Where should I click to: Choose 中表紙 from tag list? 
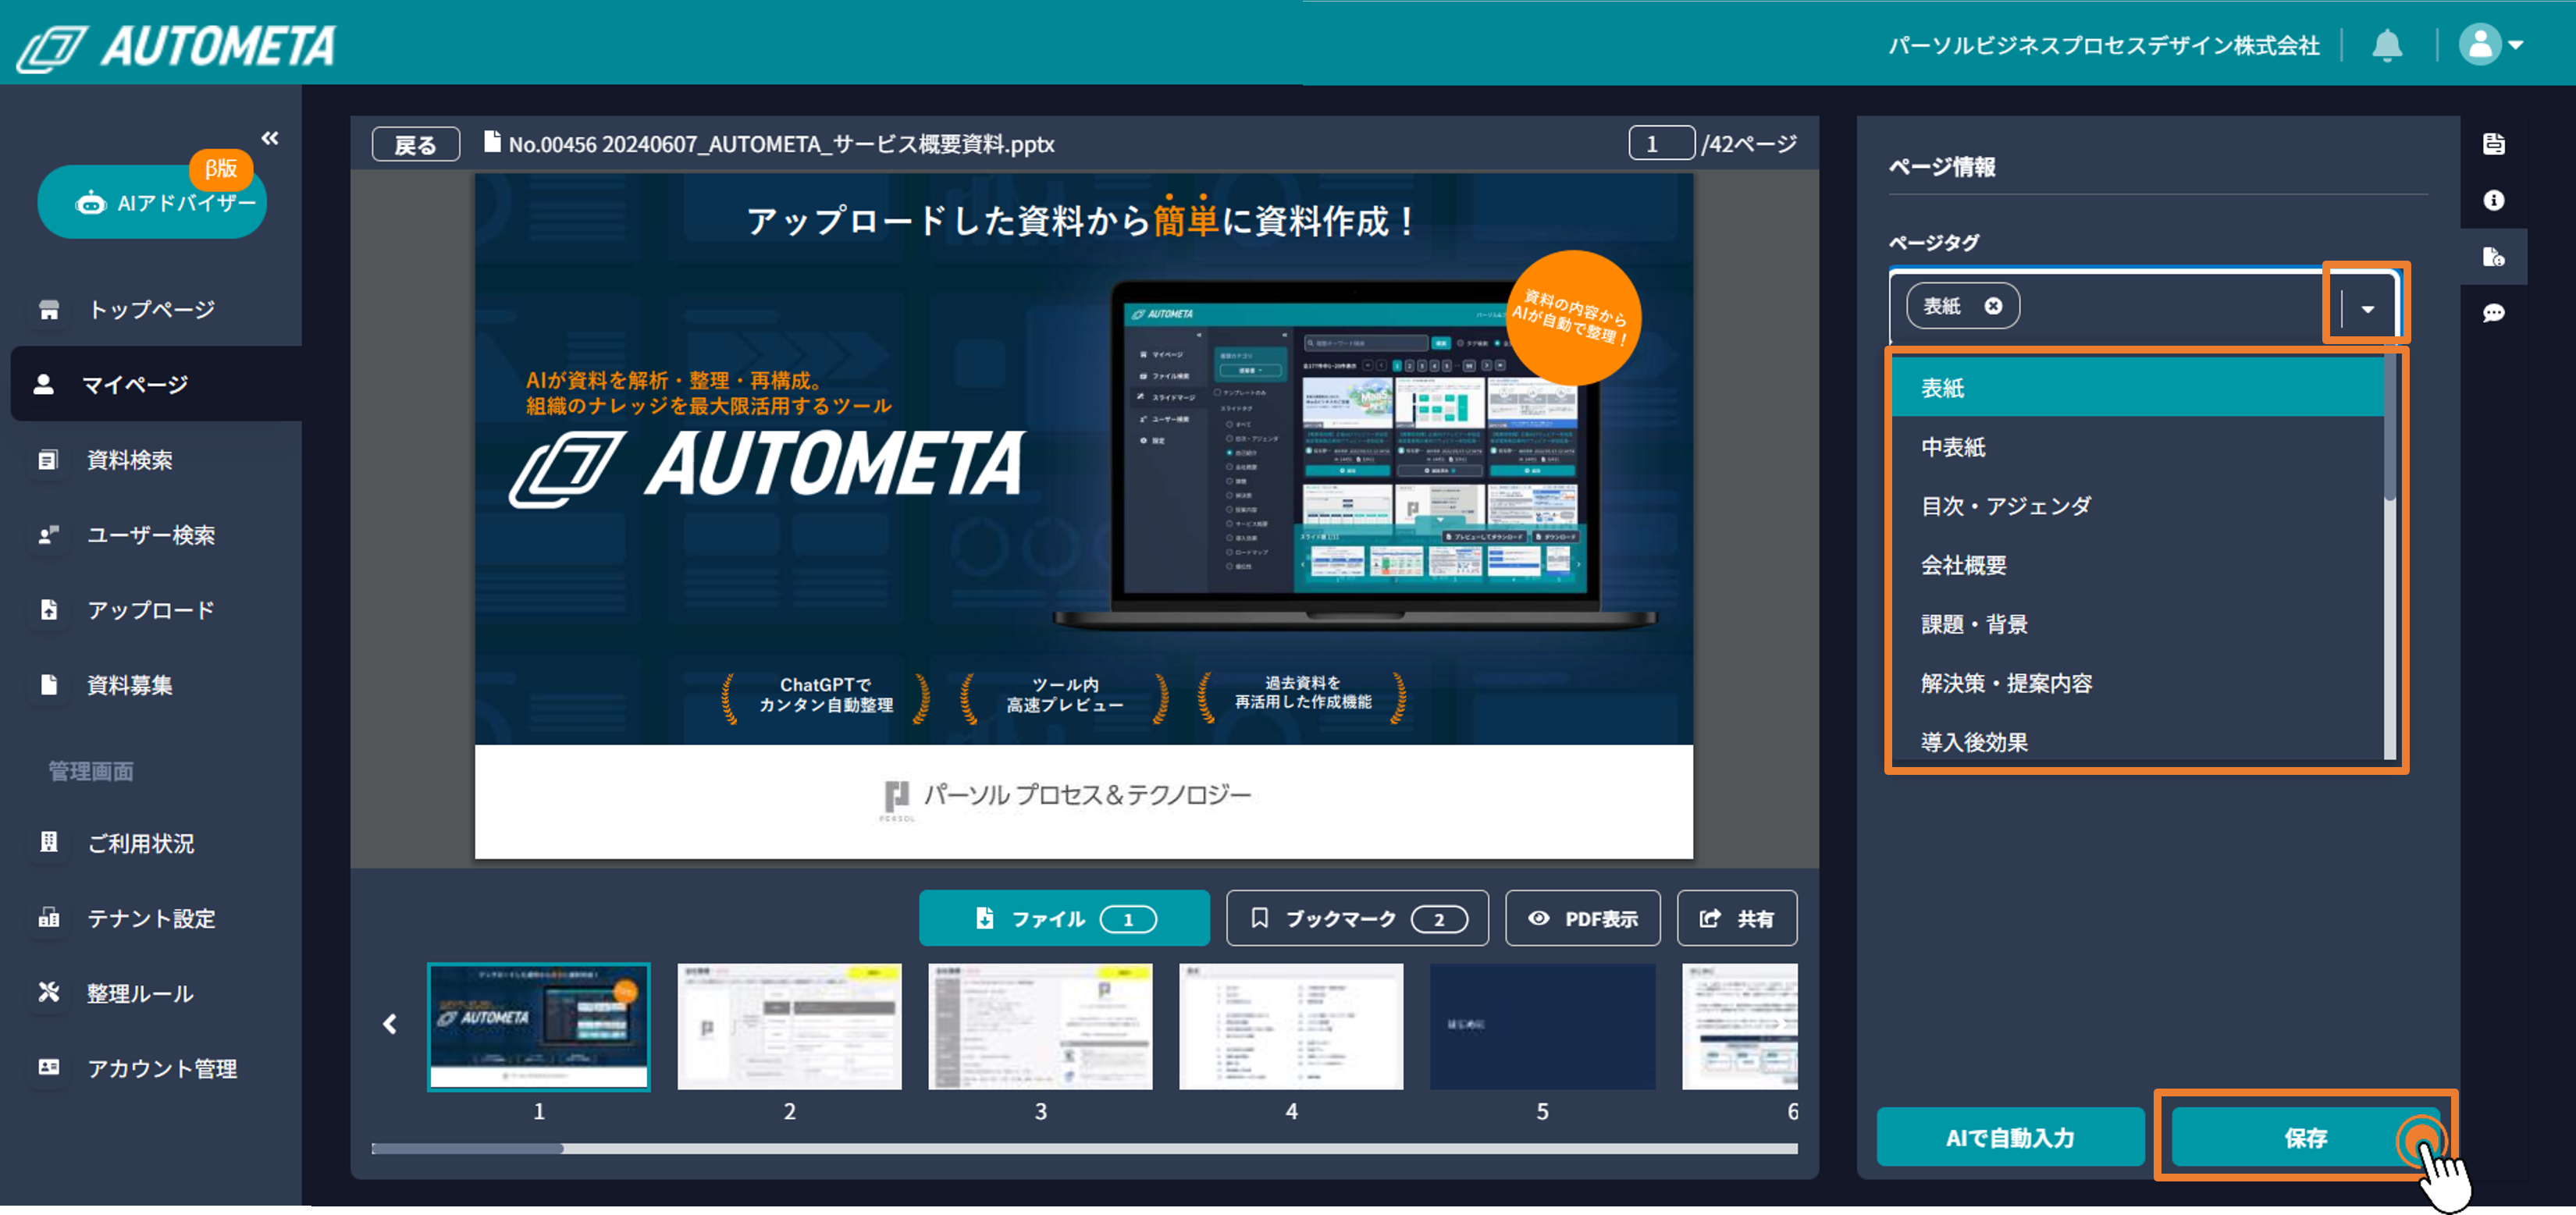2137,447
